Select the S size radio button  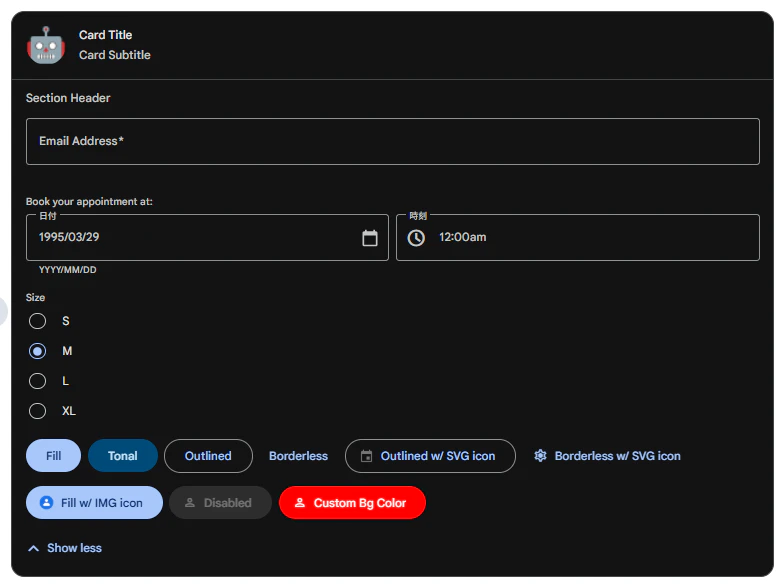37,321
